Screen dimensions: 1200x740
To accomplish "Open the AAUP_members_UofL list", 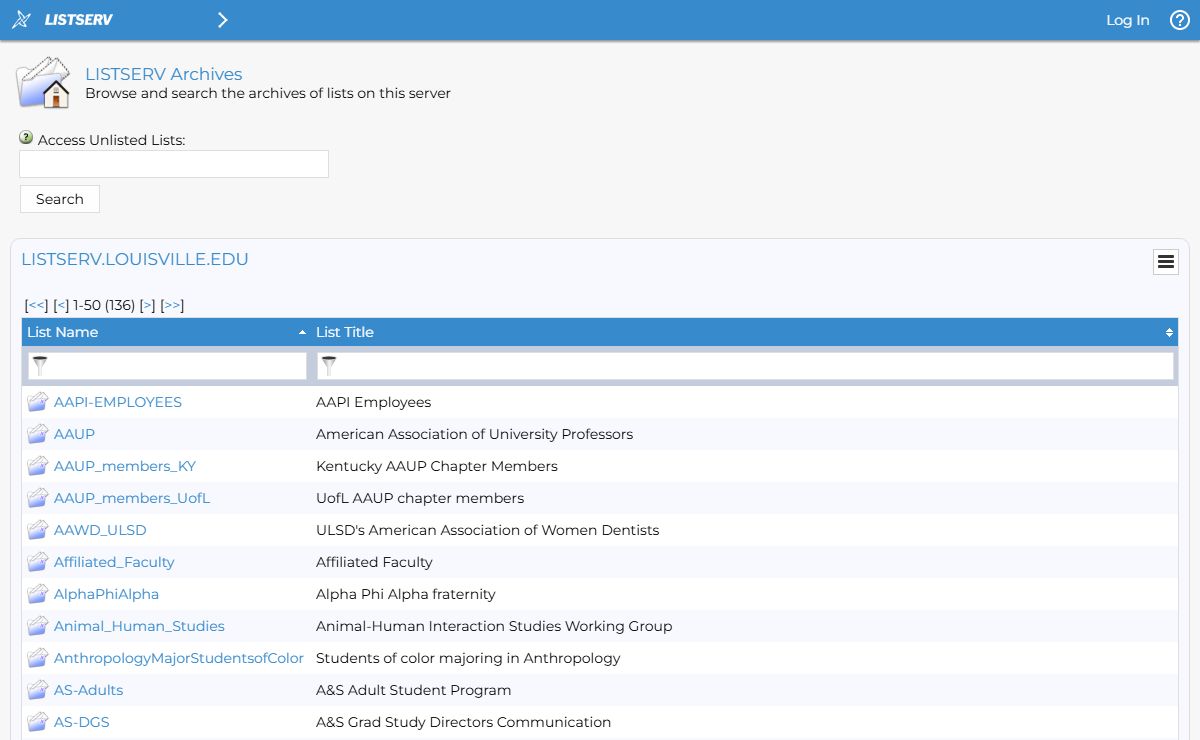I will [132, 498].
